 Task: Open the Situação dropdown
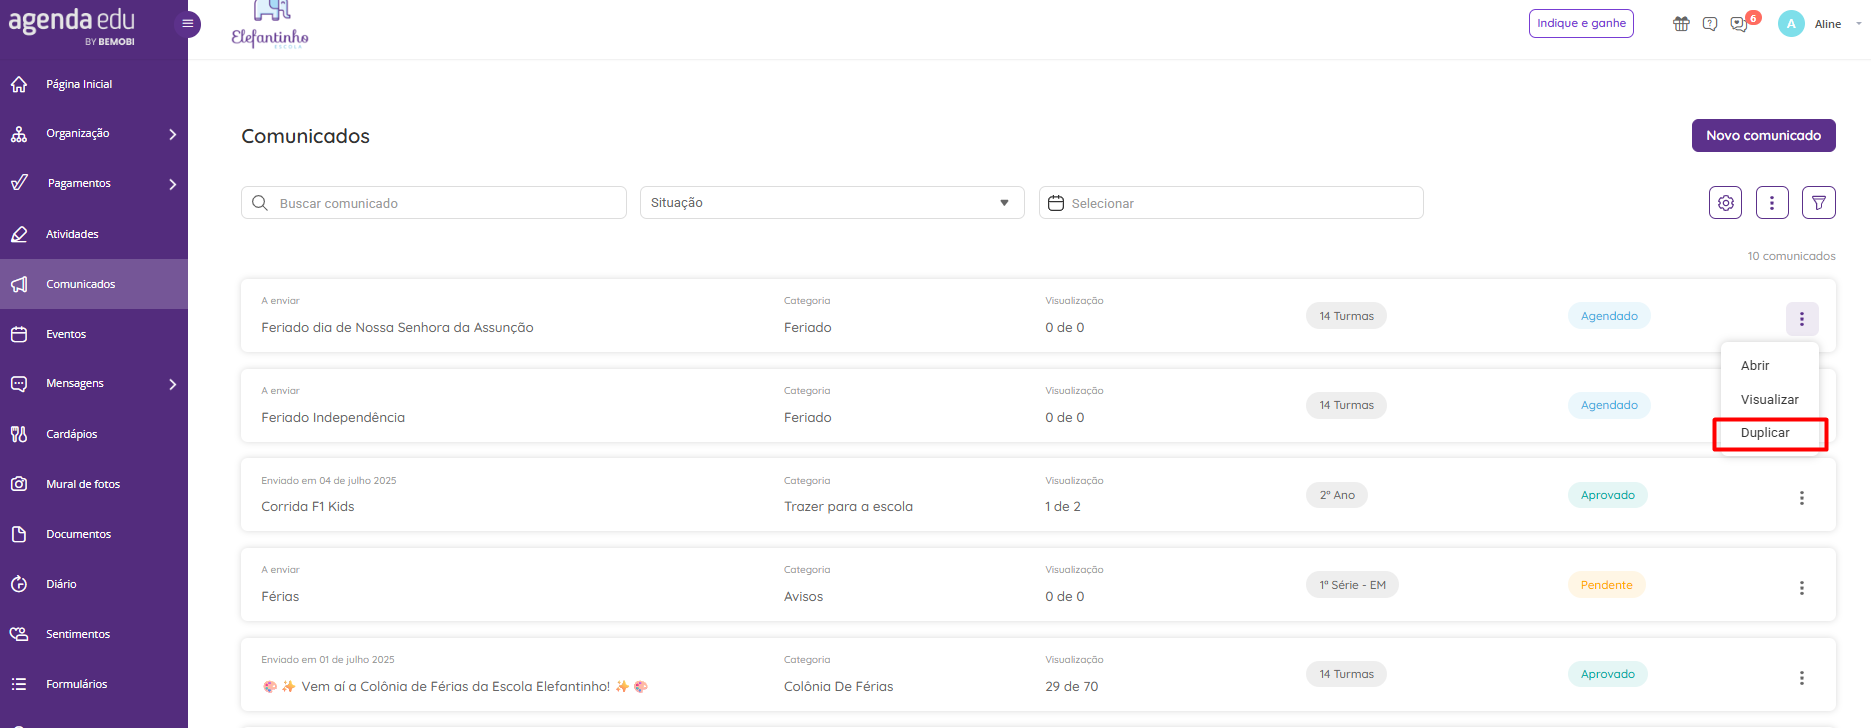click(x=832, y=202)
